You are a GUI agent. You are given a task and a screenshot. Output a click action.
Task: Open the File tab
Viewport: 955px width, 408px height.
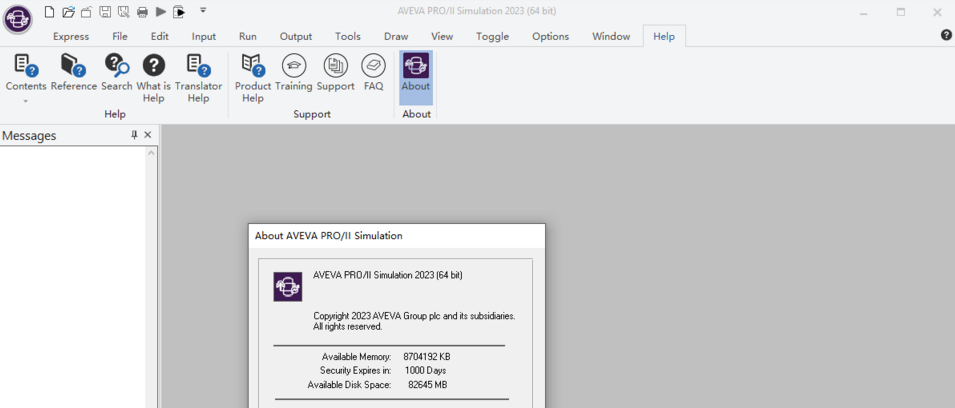120,37
